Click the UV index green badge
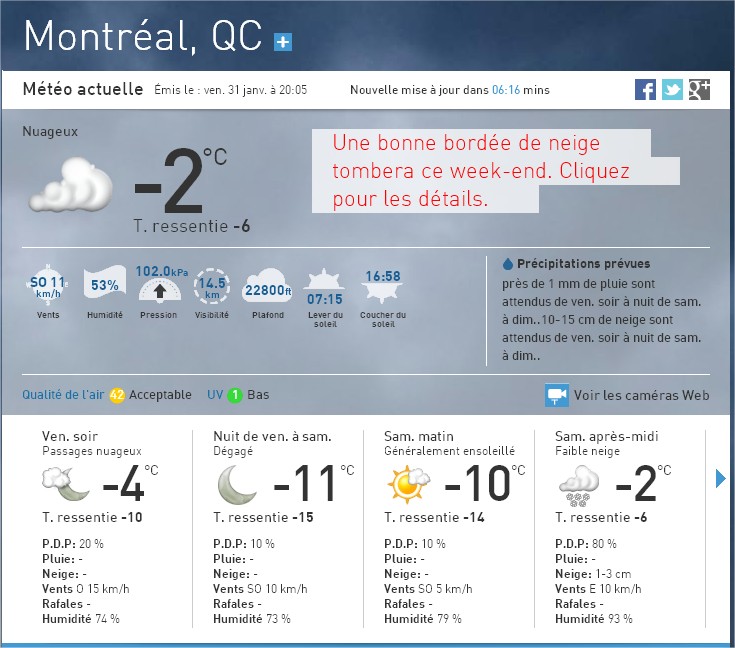Screen dimensions: 735x648 click(234, 395)
